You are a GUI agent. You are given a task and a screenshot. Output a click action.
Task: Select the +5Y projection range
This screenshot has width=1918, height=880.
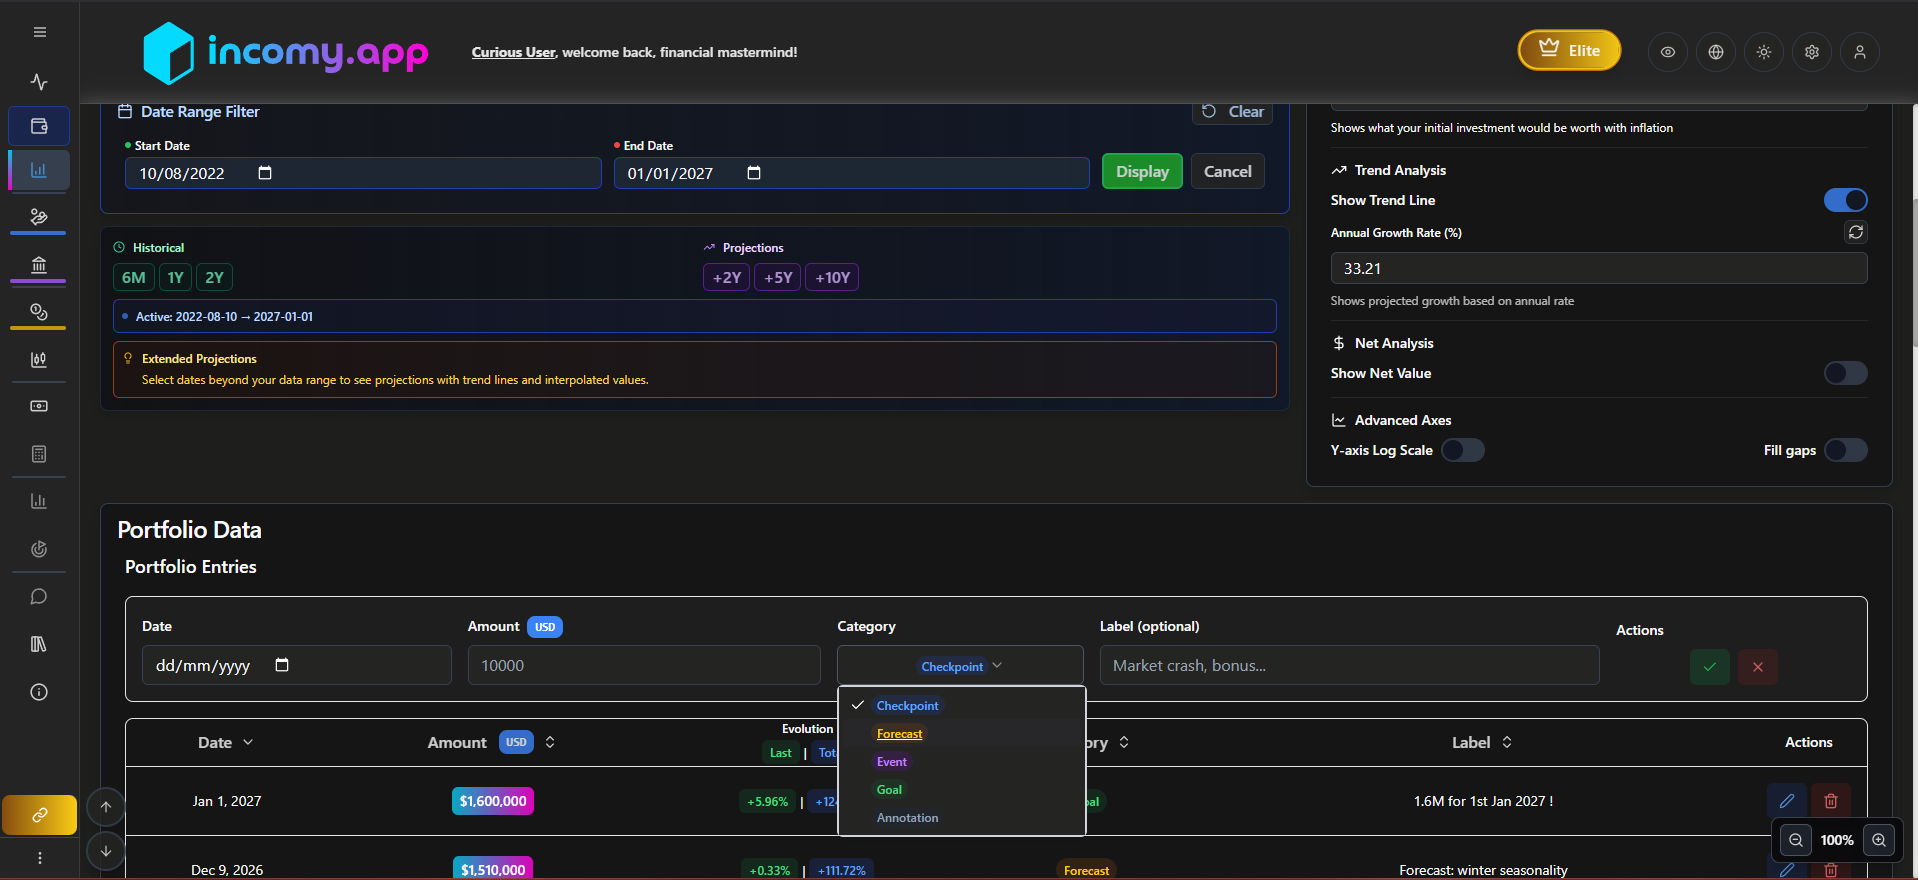778,277
